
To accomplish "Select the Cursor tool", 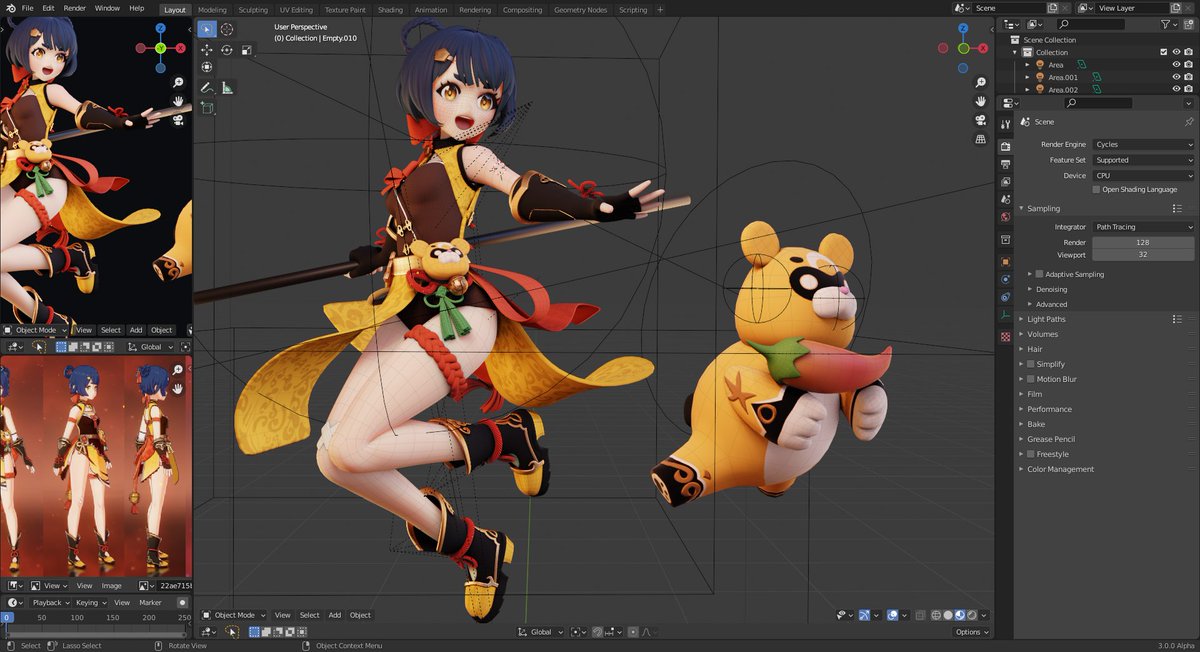I will click(227, 29).
